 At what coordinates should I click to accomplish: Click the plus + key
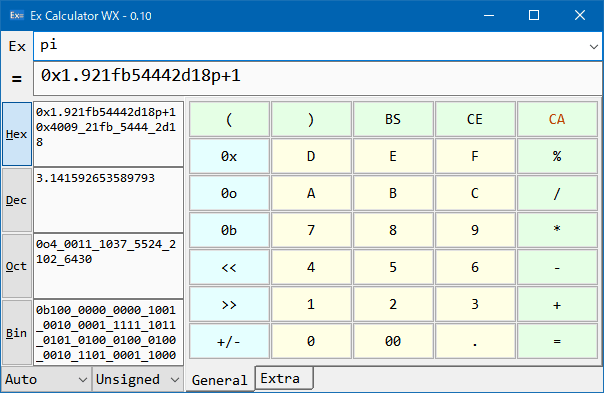557,304
